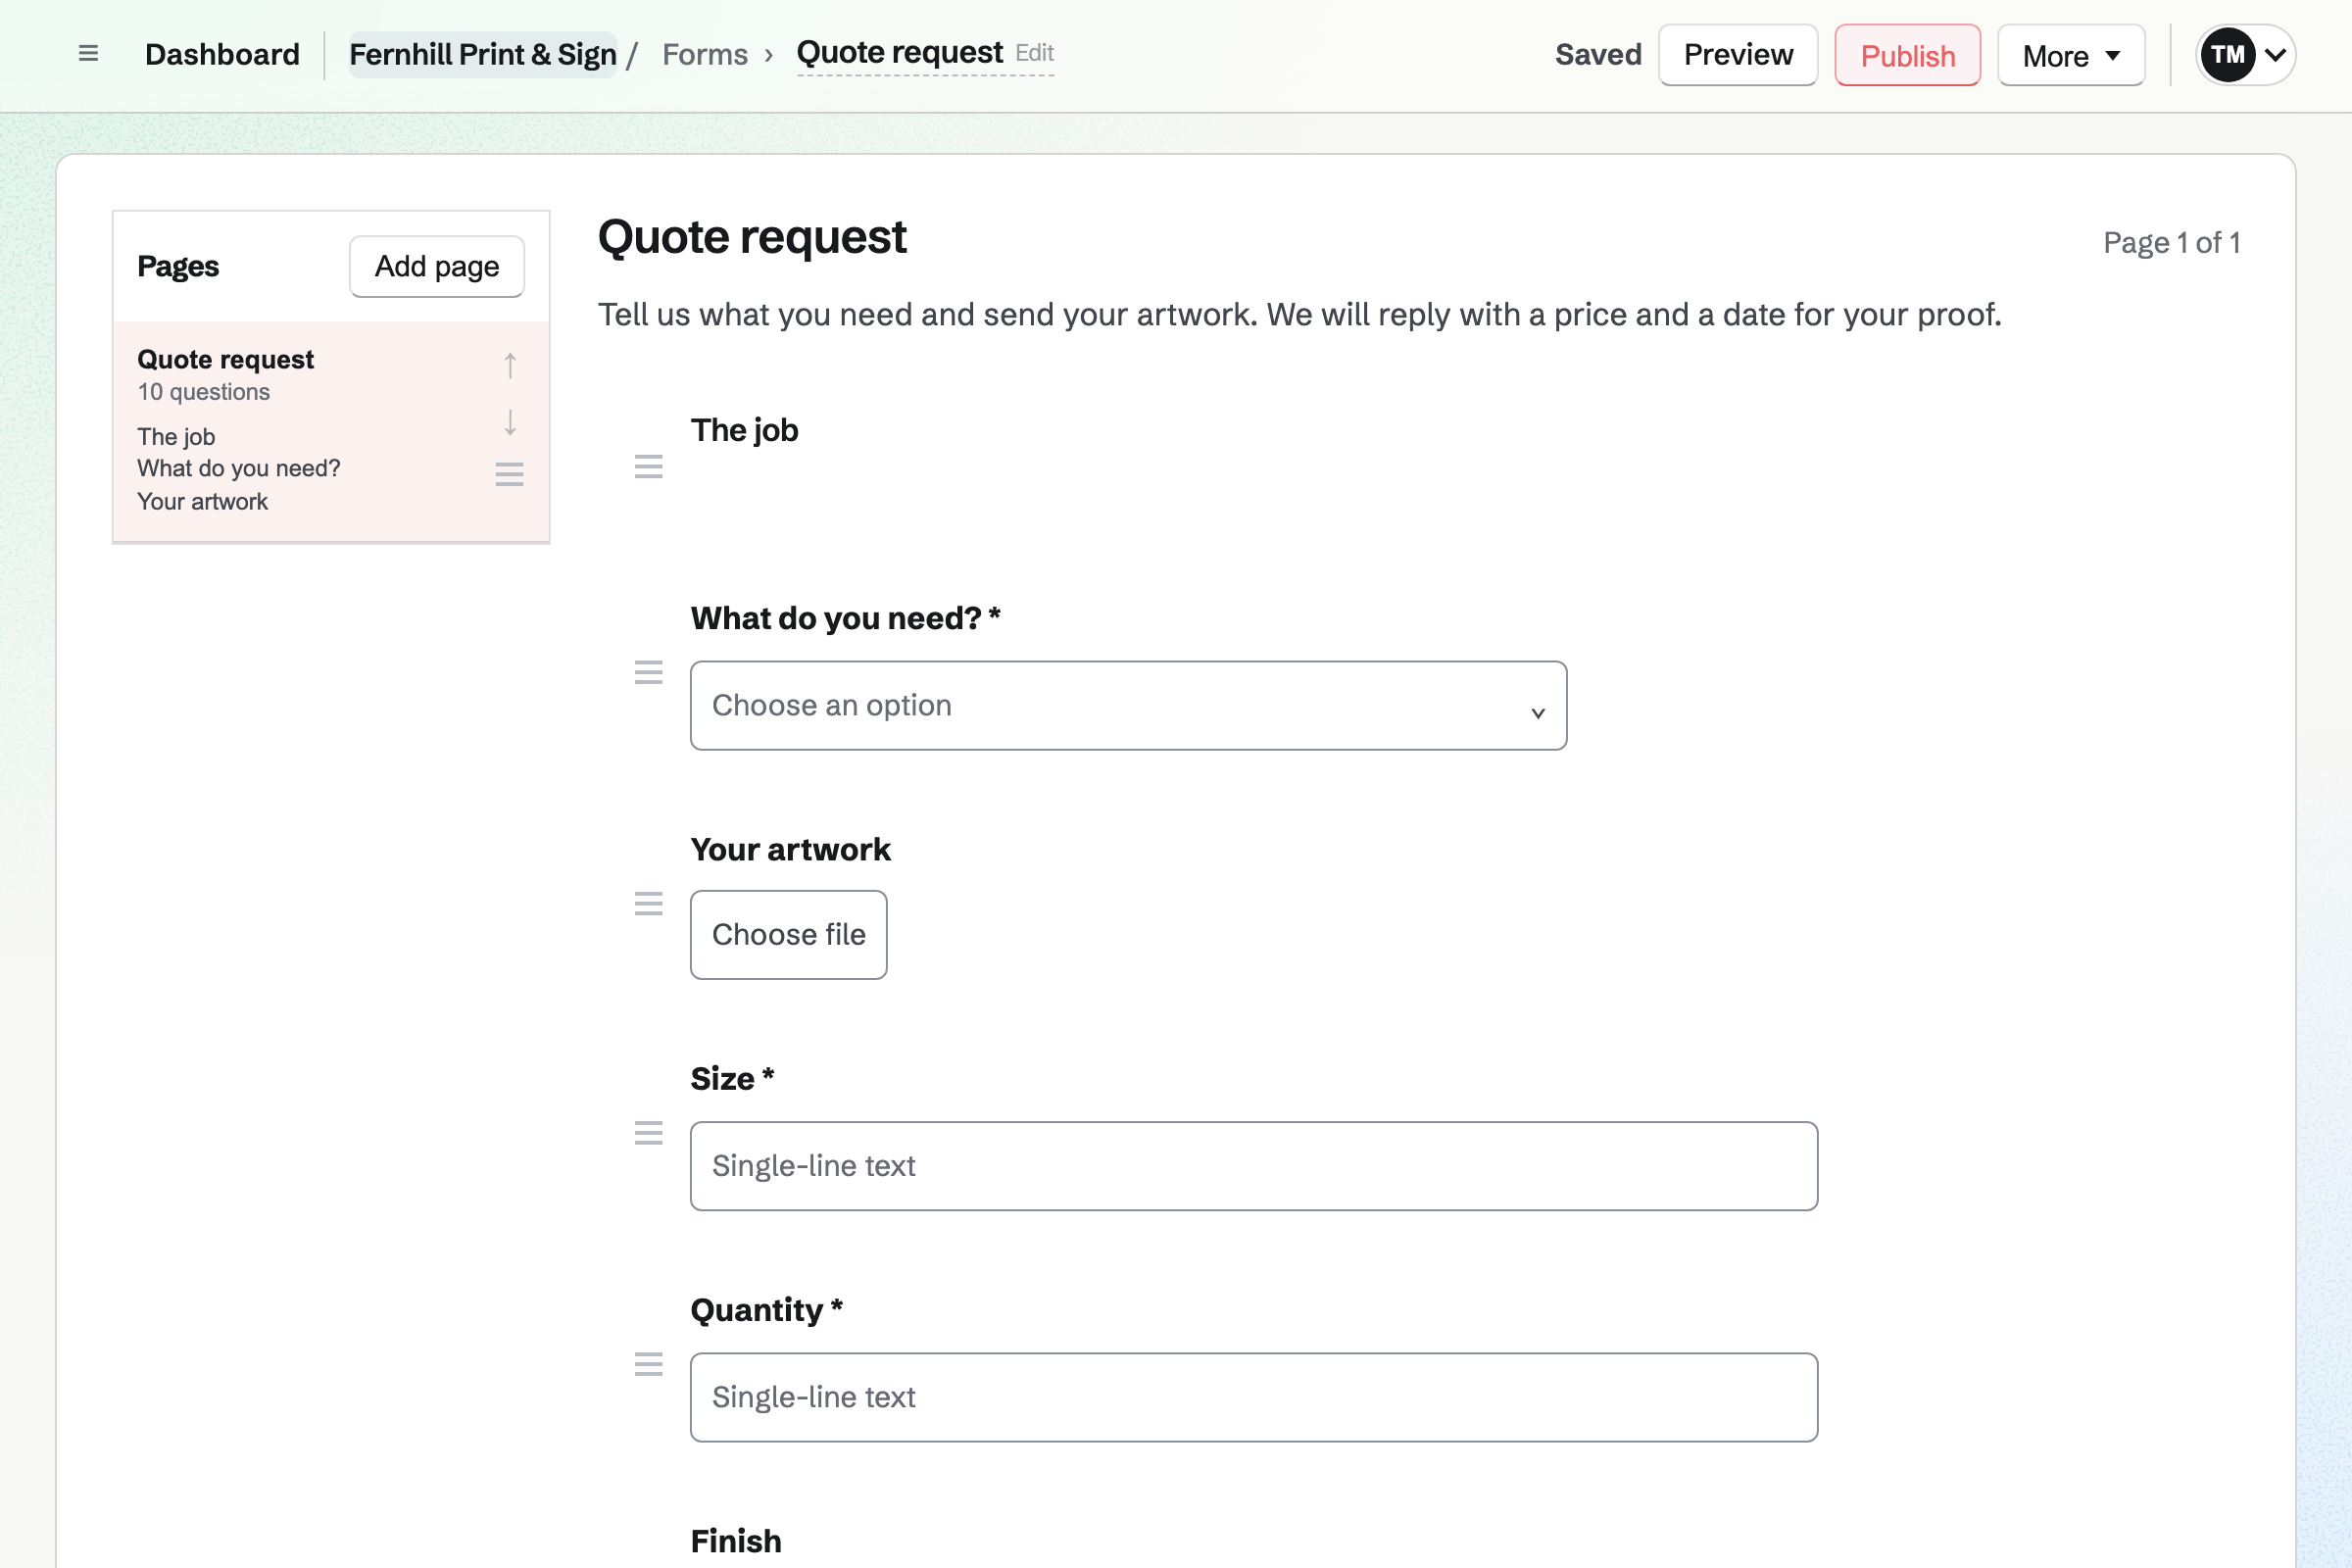Publish the form

click(1907, 55)
